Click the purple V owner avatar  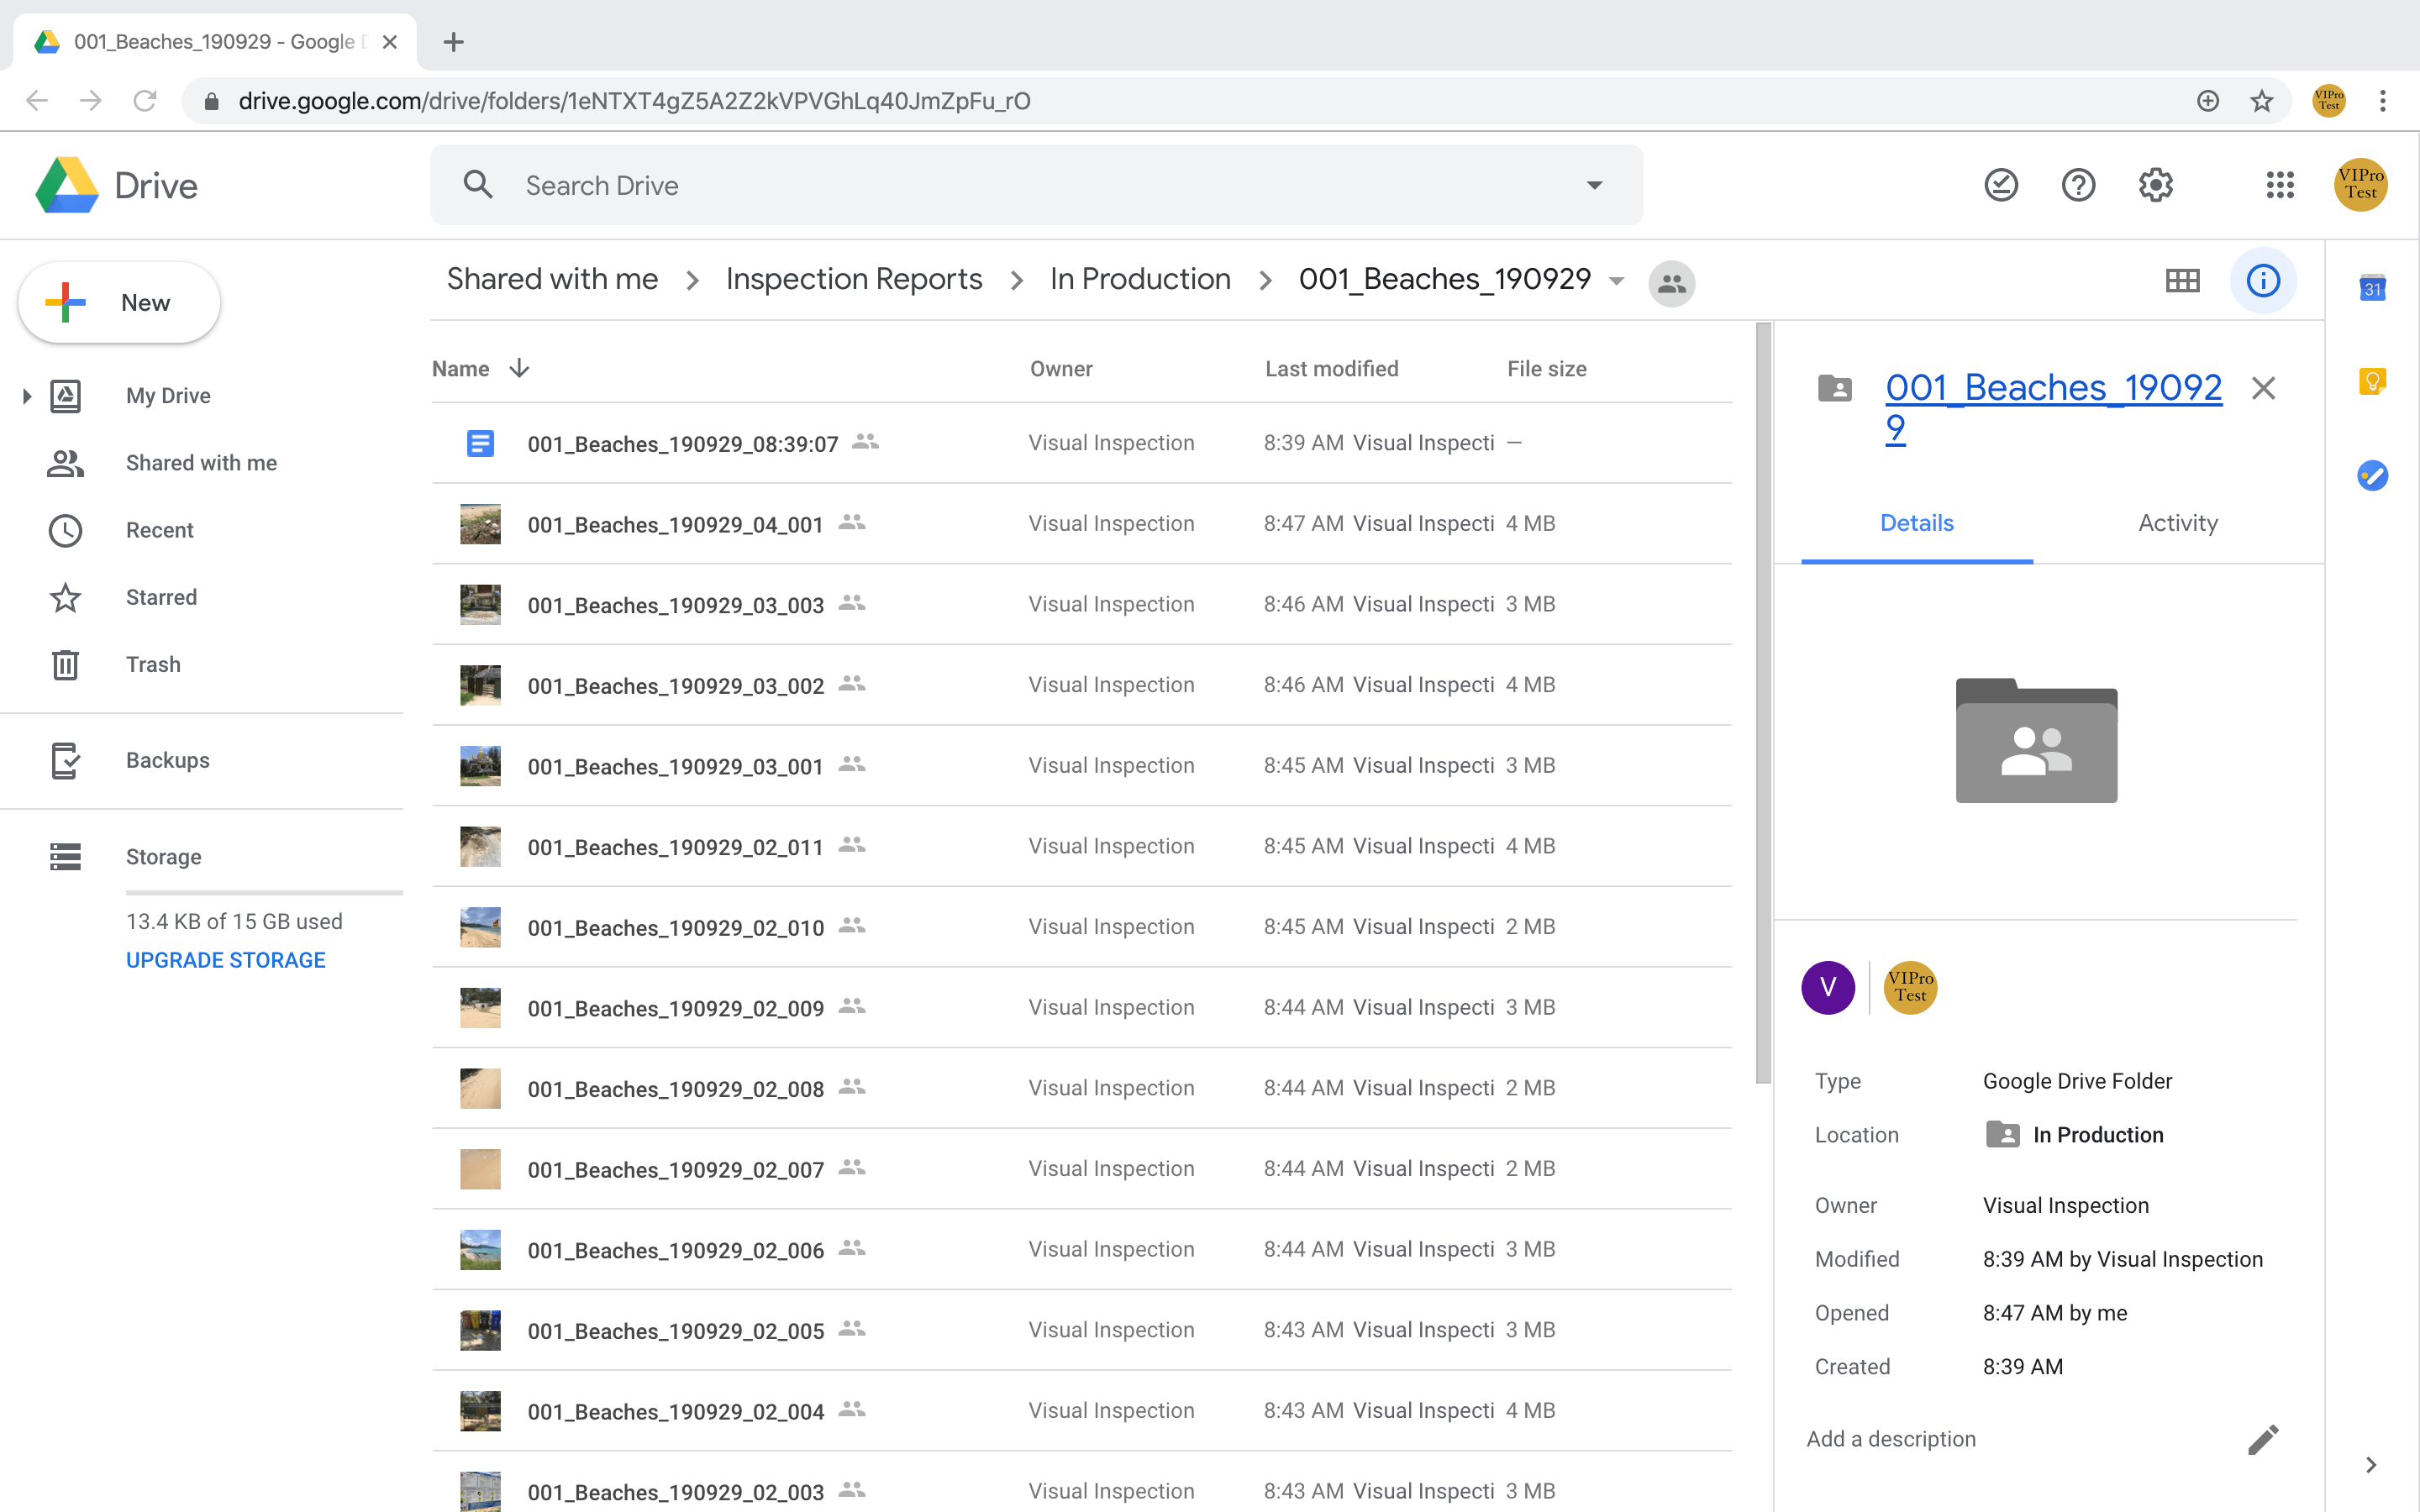pyautogui.click(x=1827, y=988)
